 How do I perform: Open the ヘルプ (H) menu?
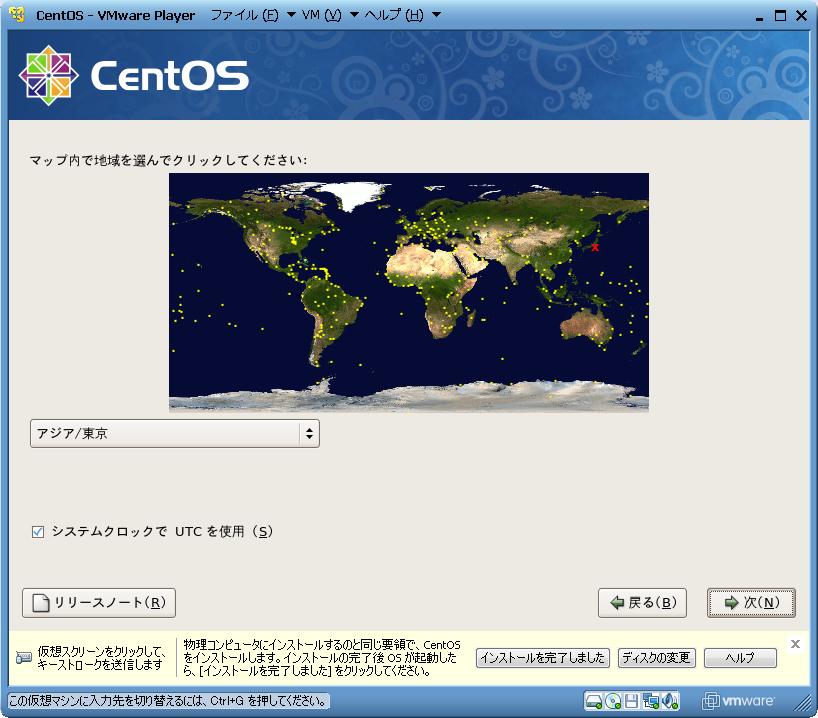pos(393,15)
